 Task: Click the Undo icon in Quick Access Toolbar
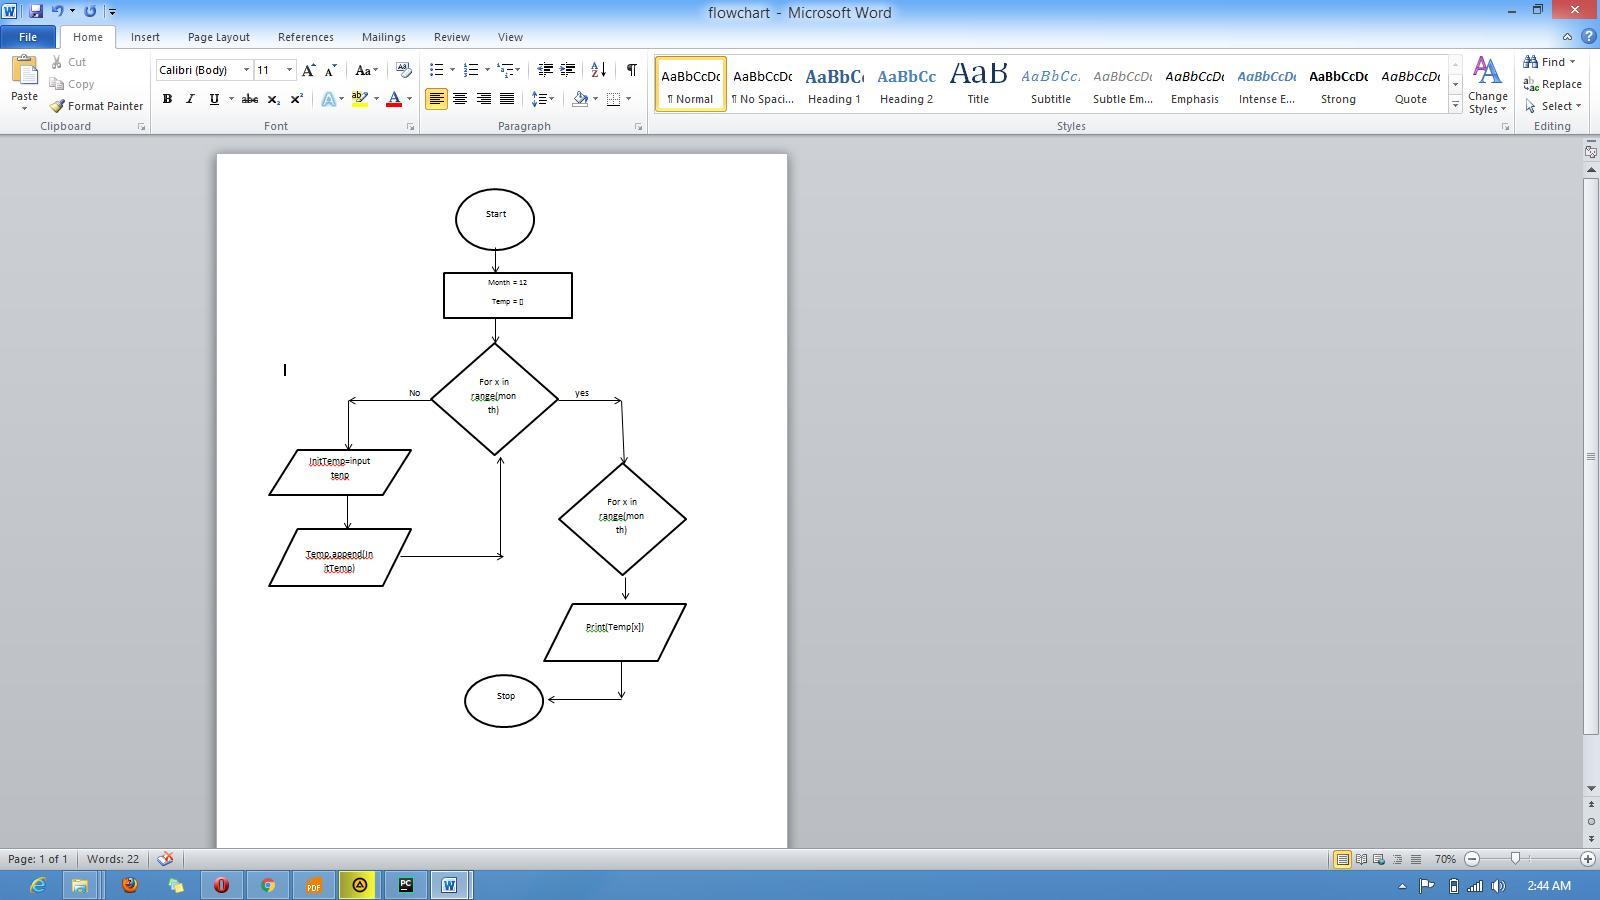coord(57,11)
